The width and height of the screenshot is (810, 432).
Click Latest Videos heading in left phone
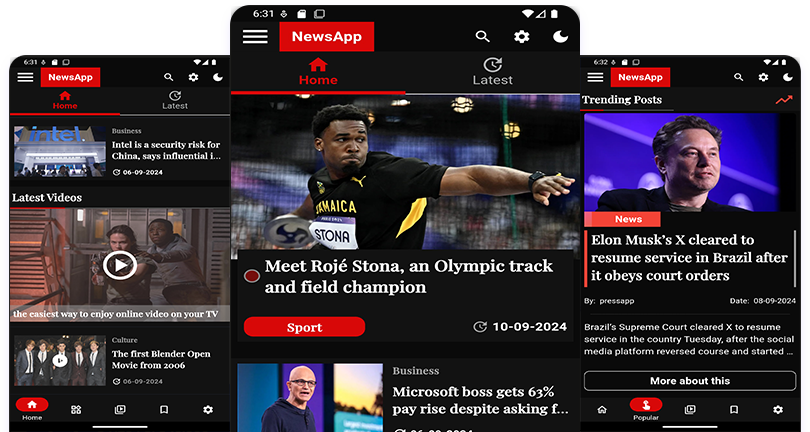(x=47, y=197)
